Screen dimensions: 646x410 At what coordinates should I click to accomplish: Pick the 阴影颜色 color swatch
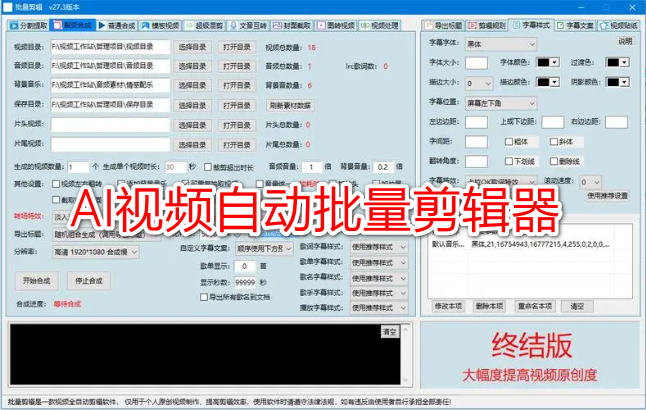pyautogui.click(x=617, y=82)
